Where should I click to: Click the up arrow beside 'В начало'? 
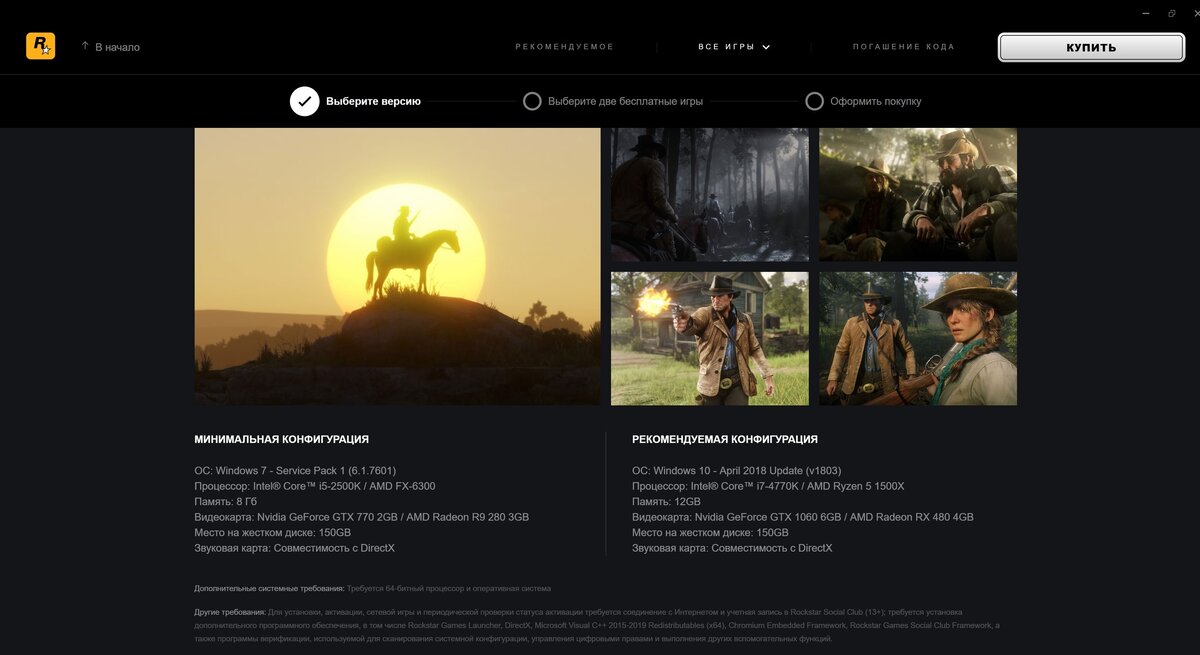tap(85, 46)
